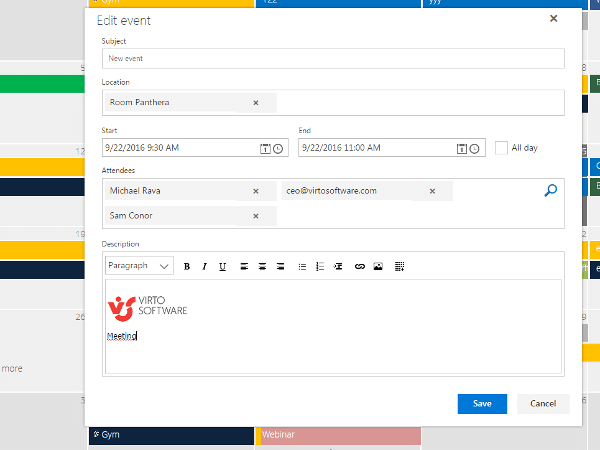Viewport: 600px width, 450px height.
Task: Toggle bold formatting in description toolbar
Action: coord(187,266)
